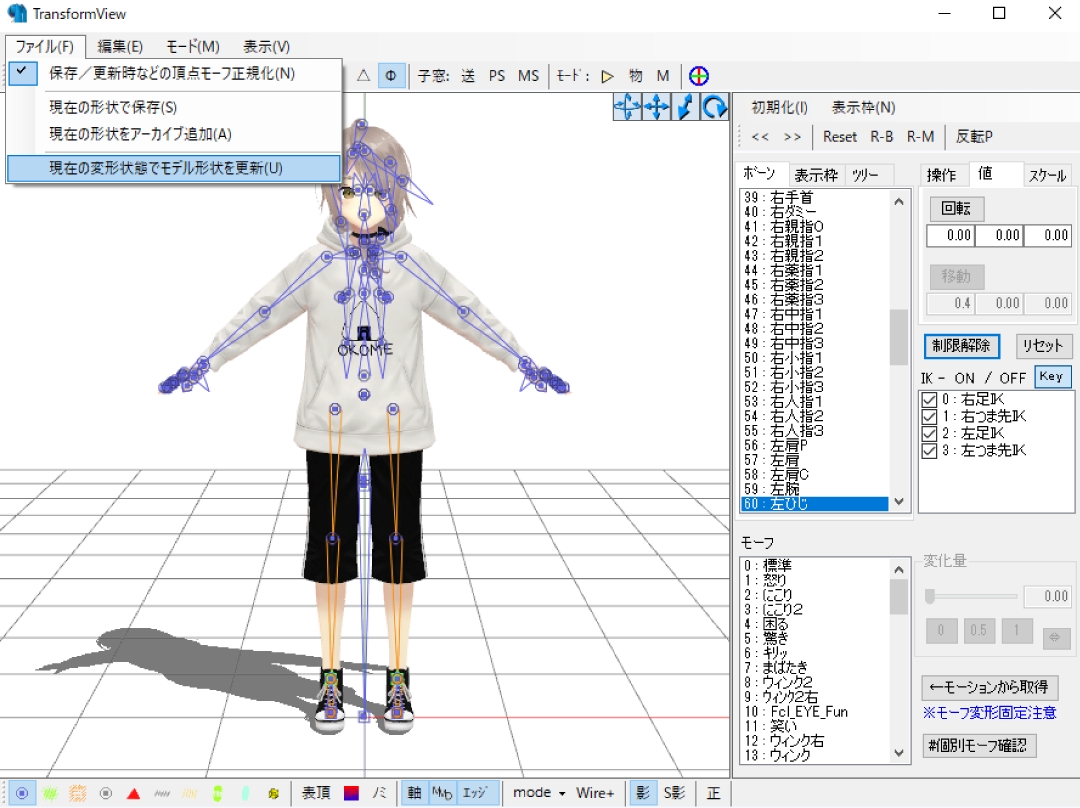Switch to the ツリー tab
Image resolution: width=1080 pixels, height=808 pixels.
[866, 173]
